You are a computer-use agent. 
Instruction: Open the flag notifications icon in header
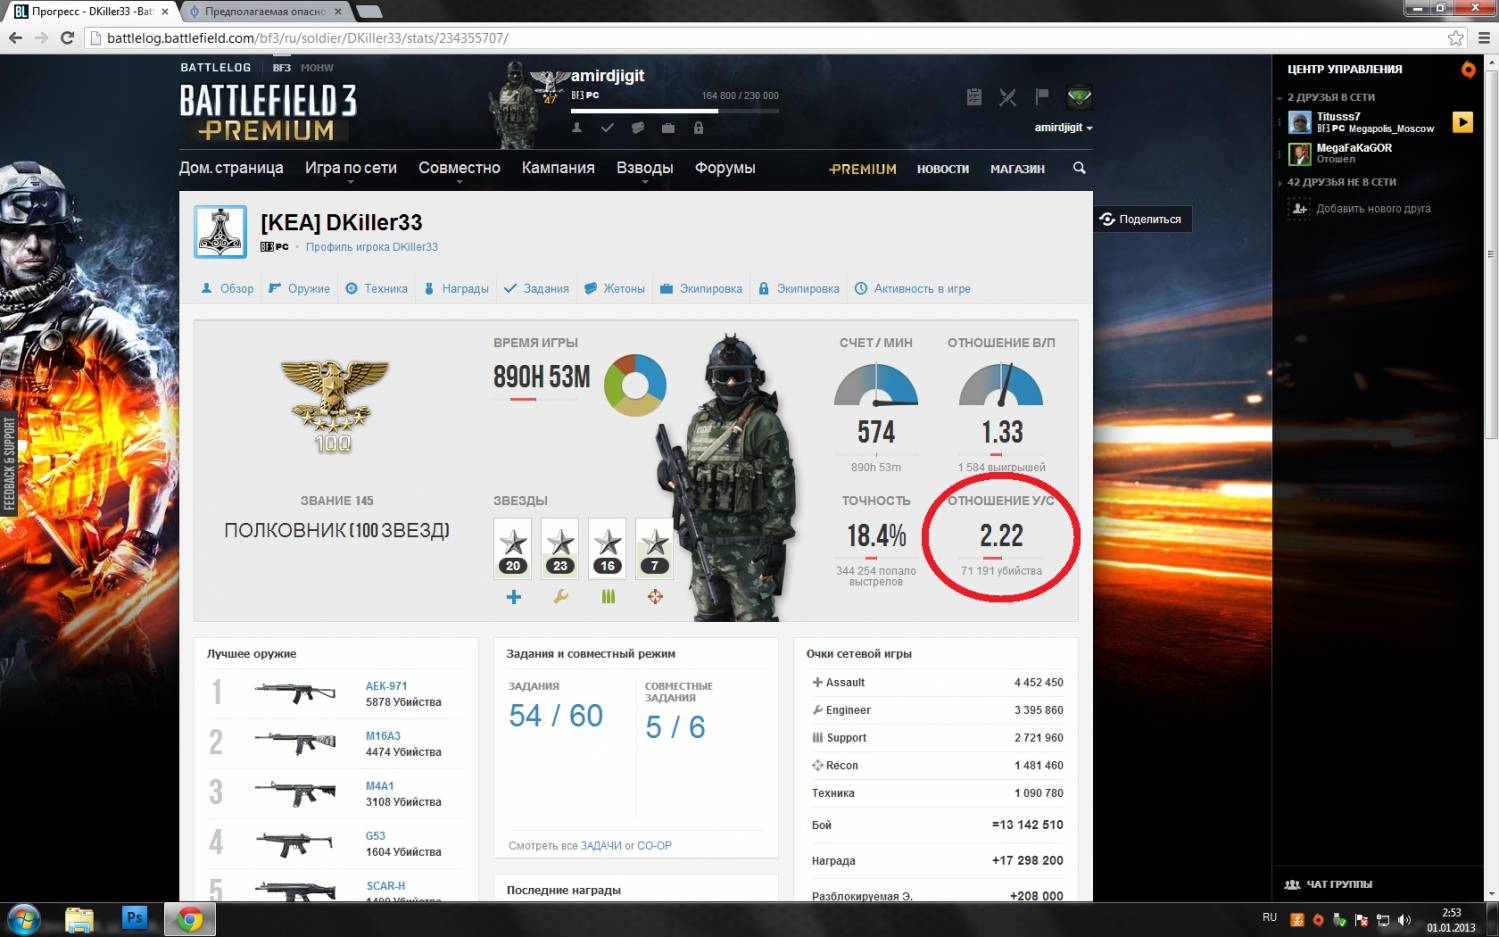(1041, 97)
